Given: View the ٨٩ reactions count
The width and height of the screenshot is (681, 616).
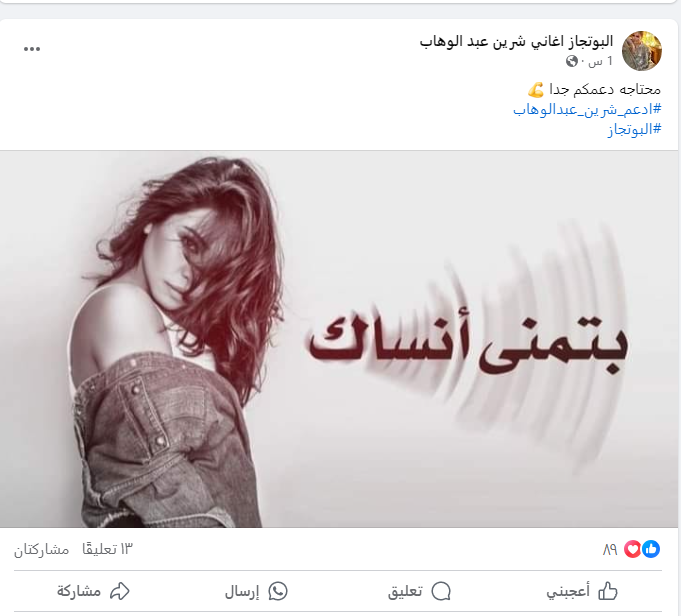Looking at the screenshot, I should (x=610, y=550).
